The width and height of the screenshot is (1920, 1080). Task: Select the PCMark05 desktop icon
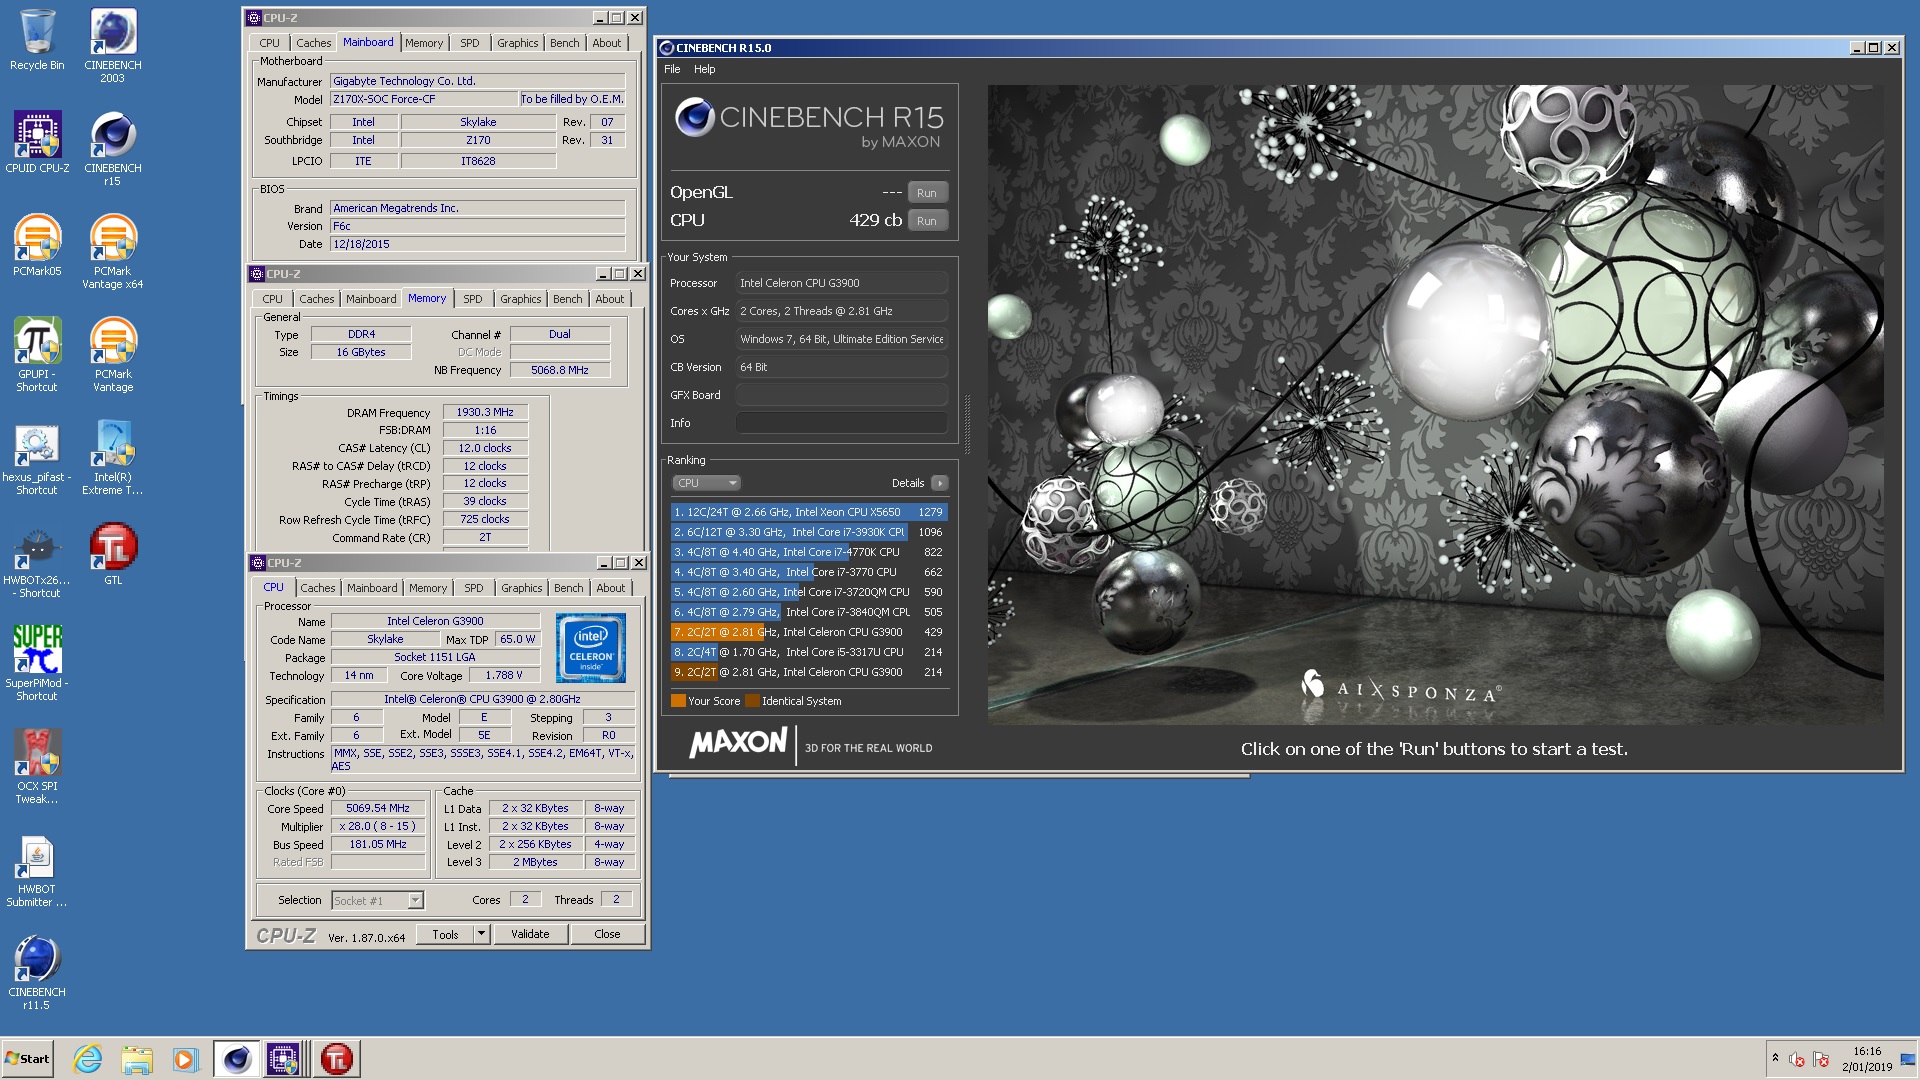37,245
